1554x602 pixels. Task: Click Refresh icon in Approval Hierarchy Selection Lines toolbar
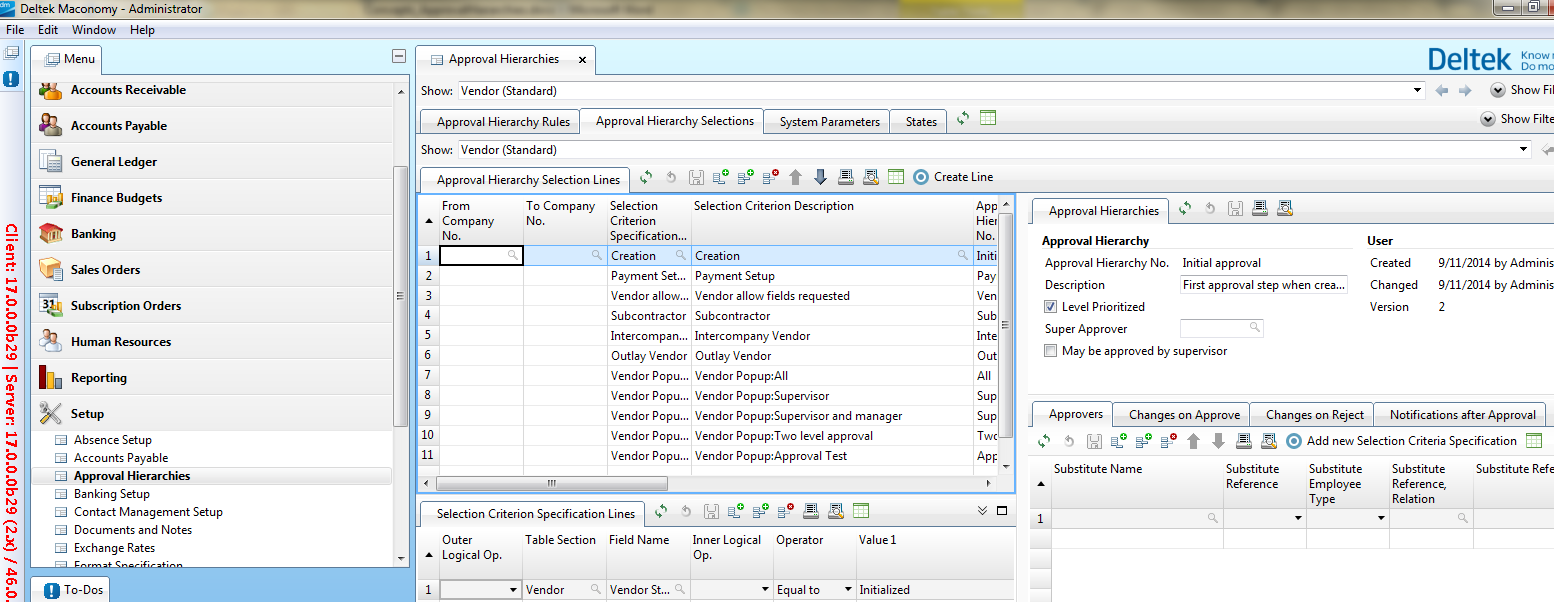(x=646, y=177)
